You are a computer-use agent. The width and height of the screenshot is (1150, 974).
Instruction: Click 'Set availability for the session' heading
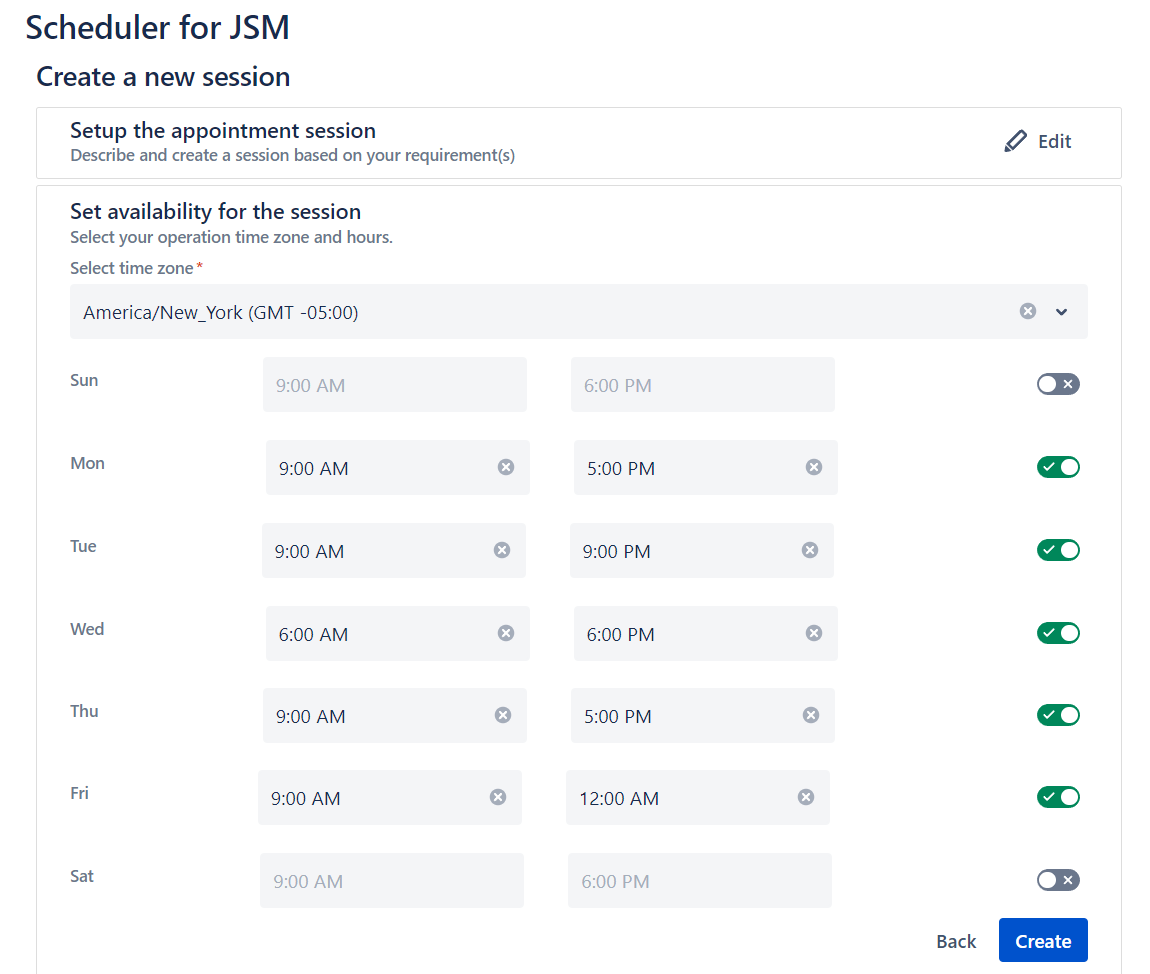click(216, 211)
